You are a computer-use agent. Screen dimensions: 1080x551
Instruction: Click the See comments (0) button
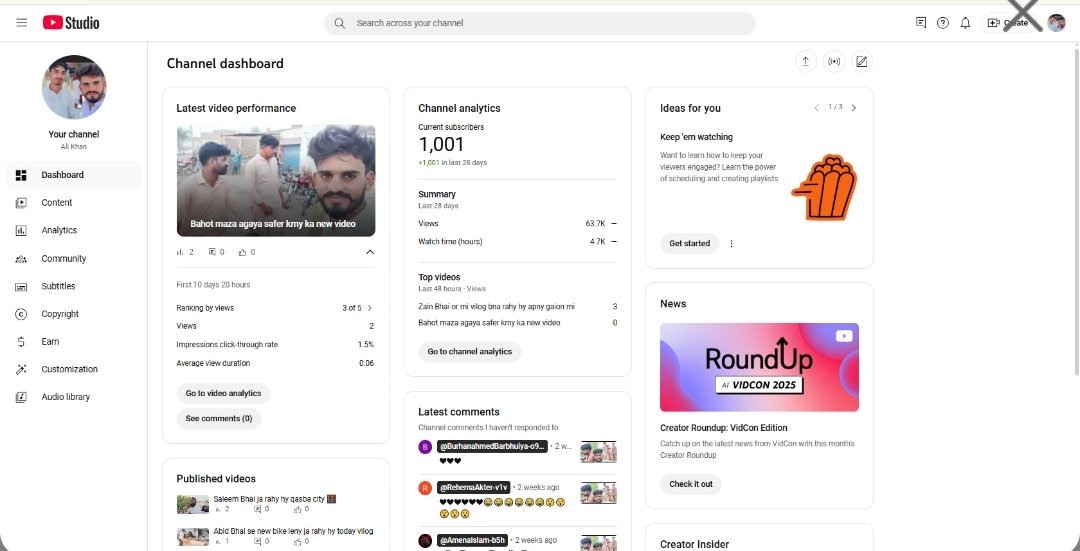(219, 418)
